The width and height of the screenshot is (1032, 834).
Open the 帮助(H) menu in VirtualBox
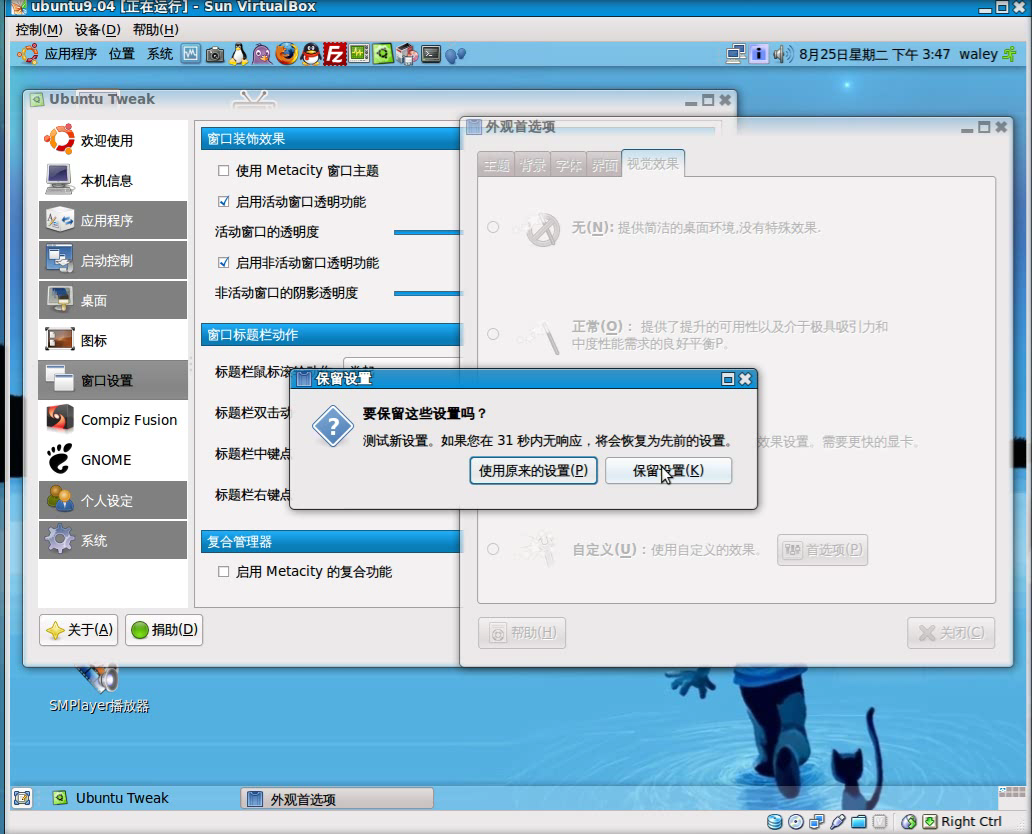click(156, 30)
